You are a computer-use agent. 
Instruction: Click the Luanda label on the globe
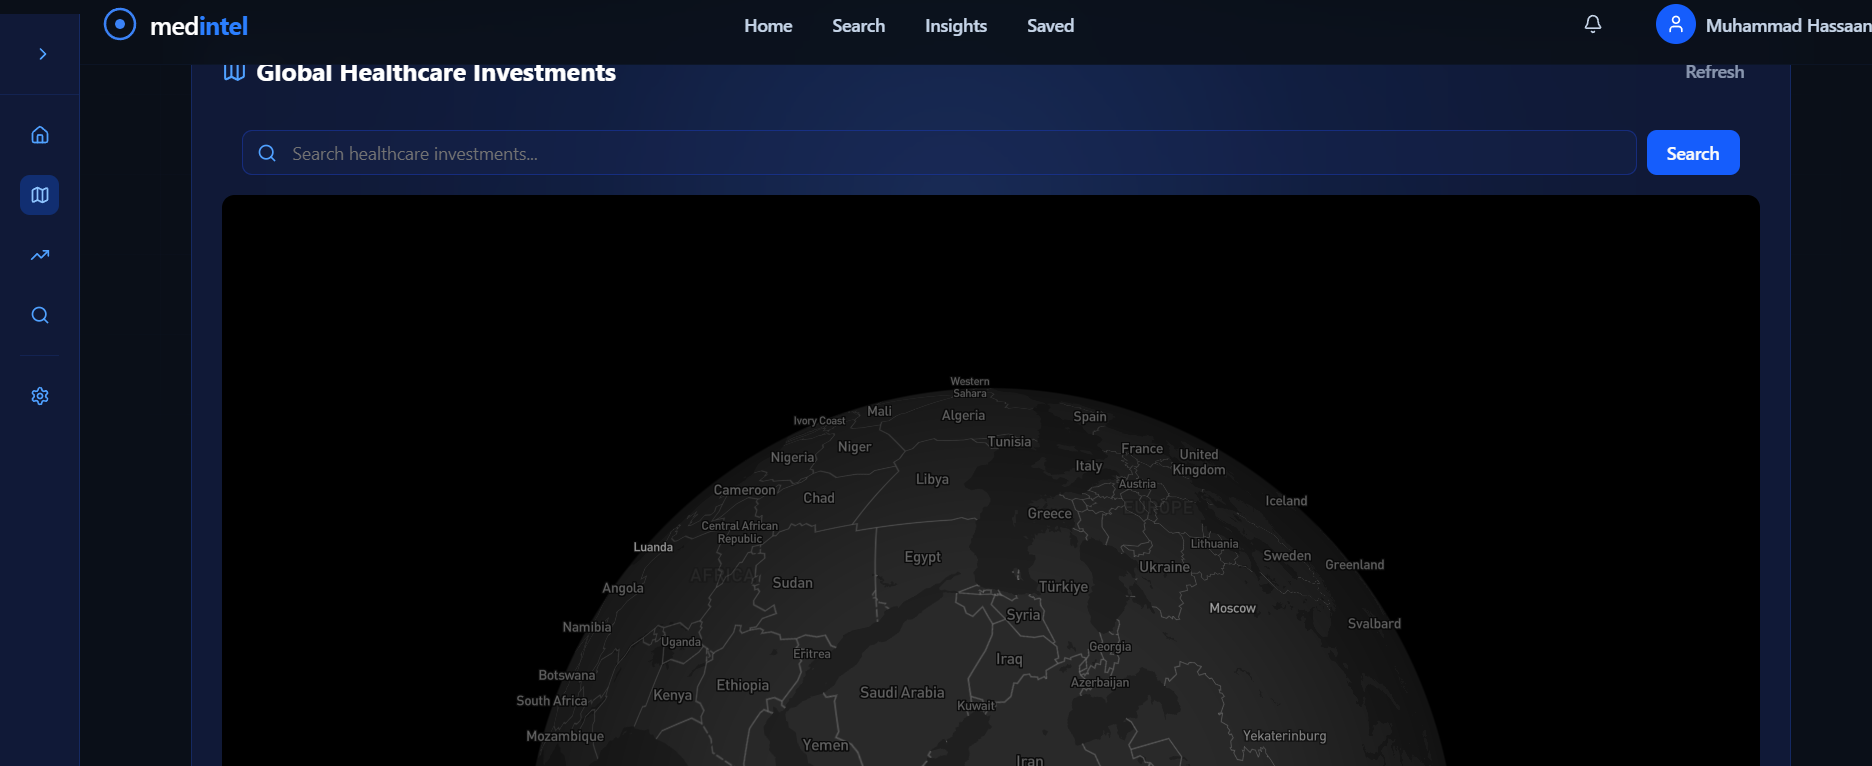[x=653, y=547]
